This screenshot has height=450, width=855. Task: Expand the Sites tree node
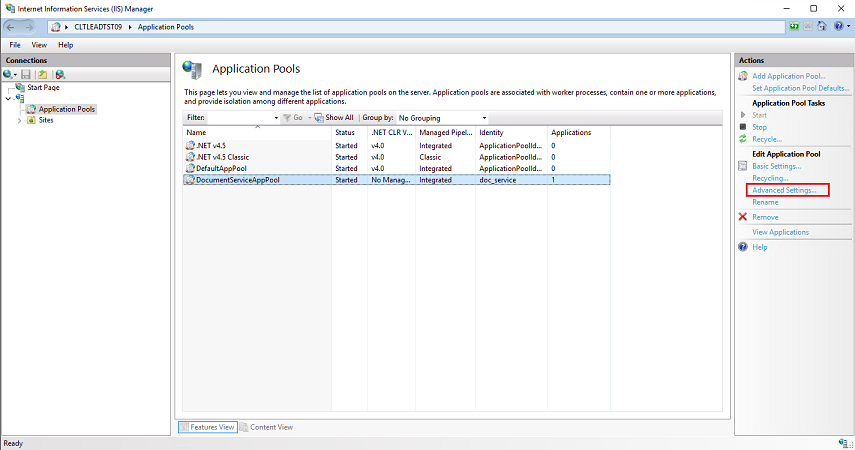(20, 121)
